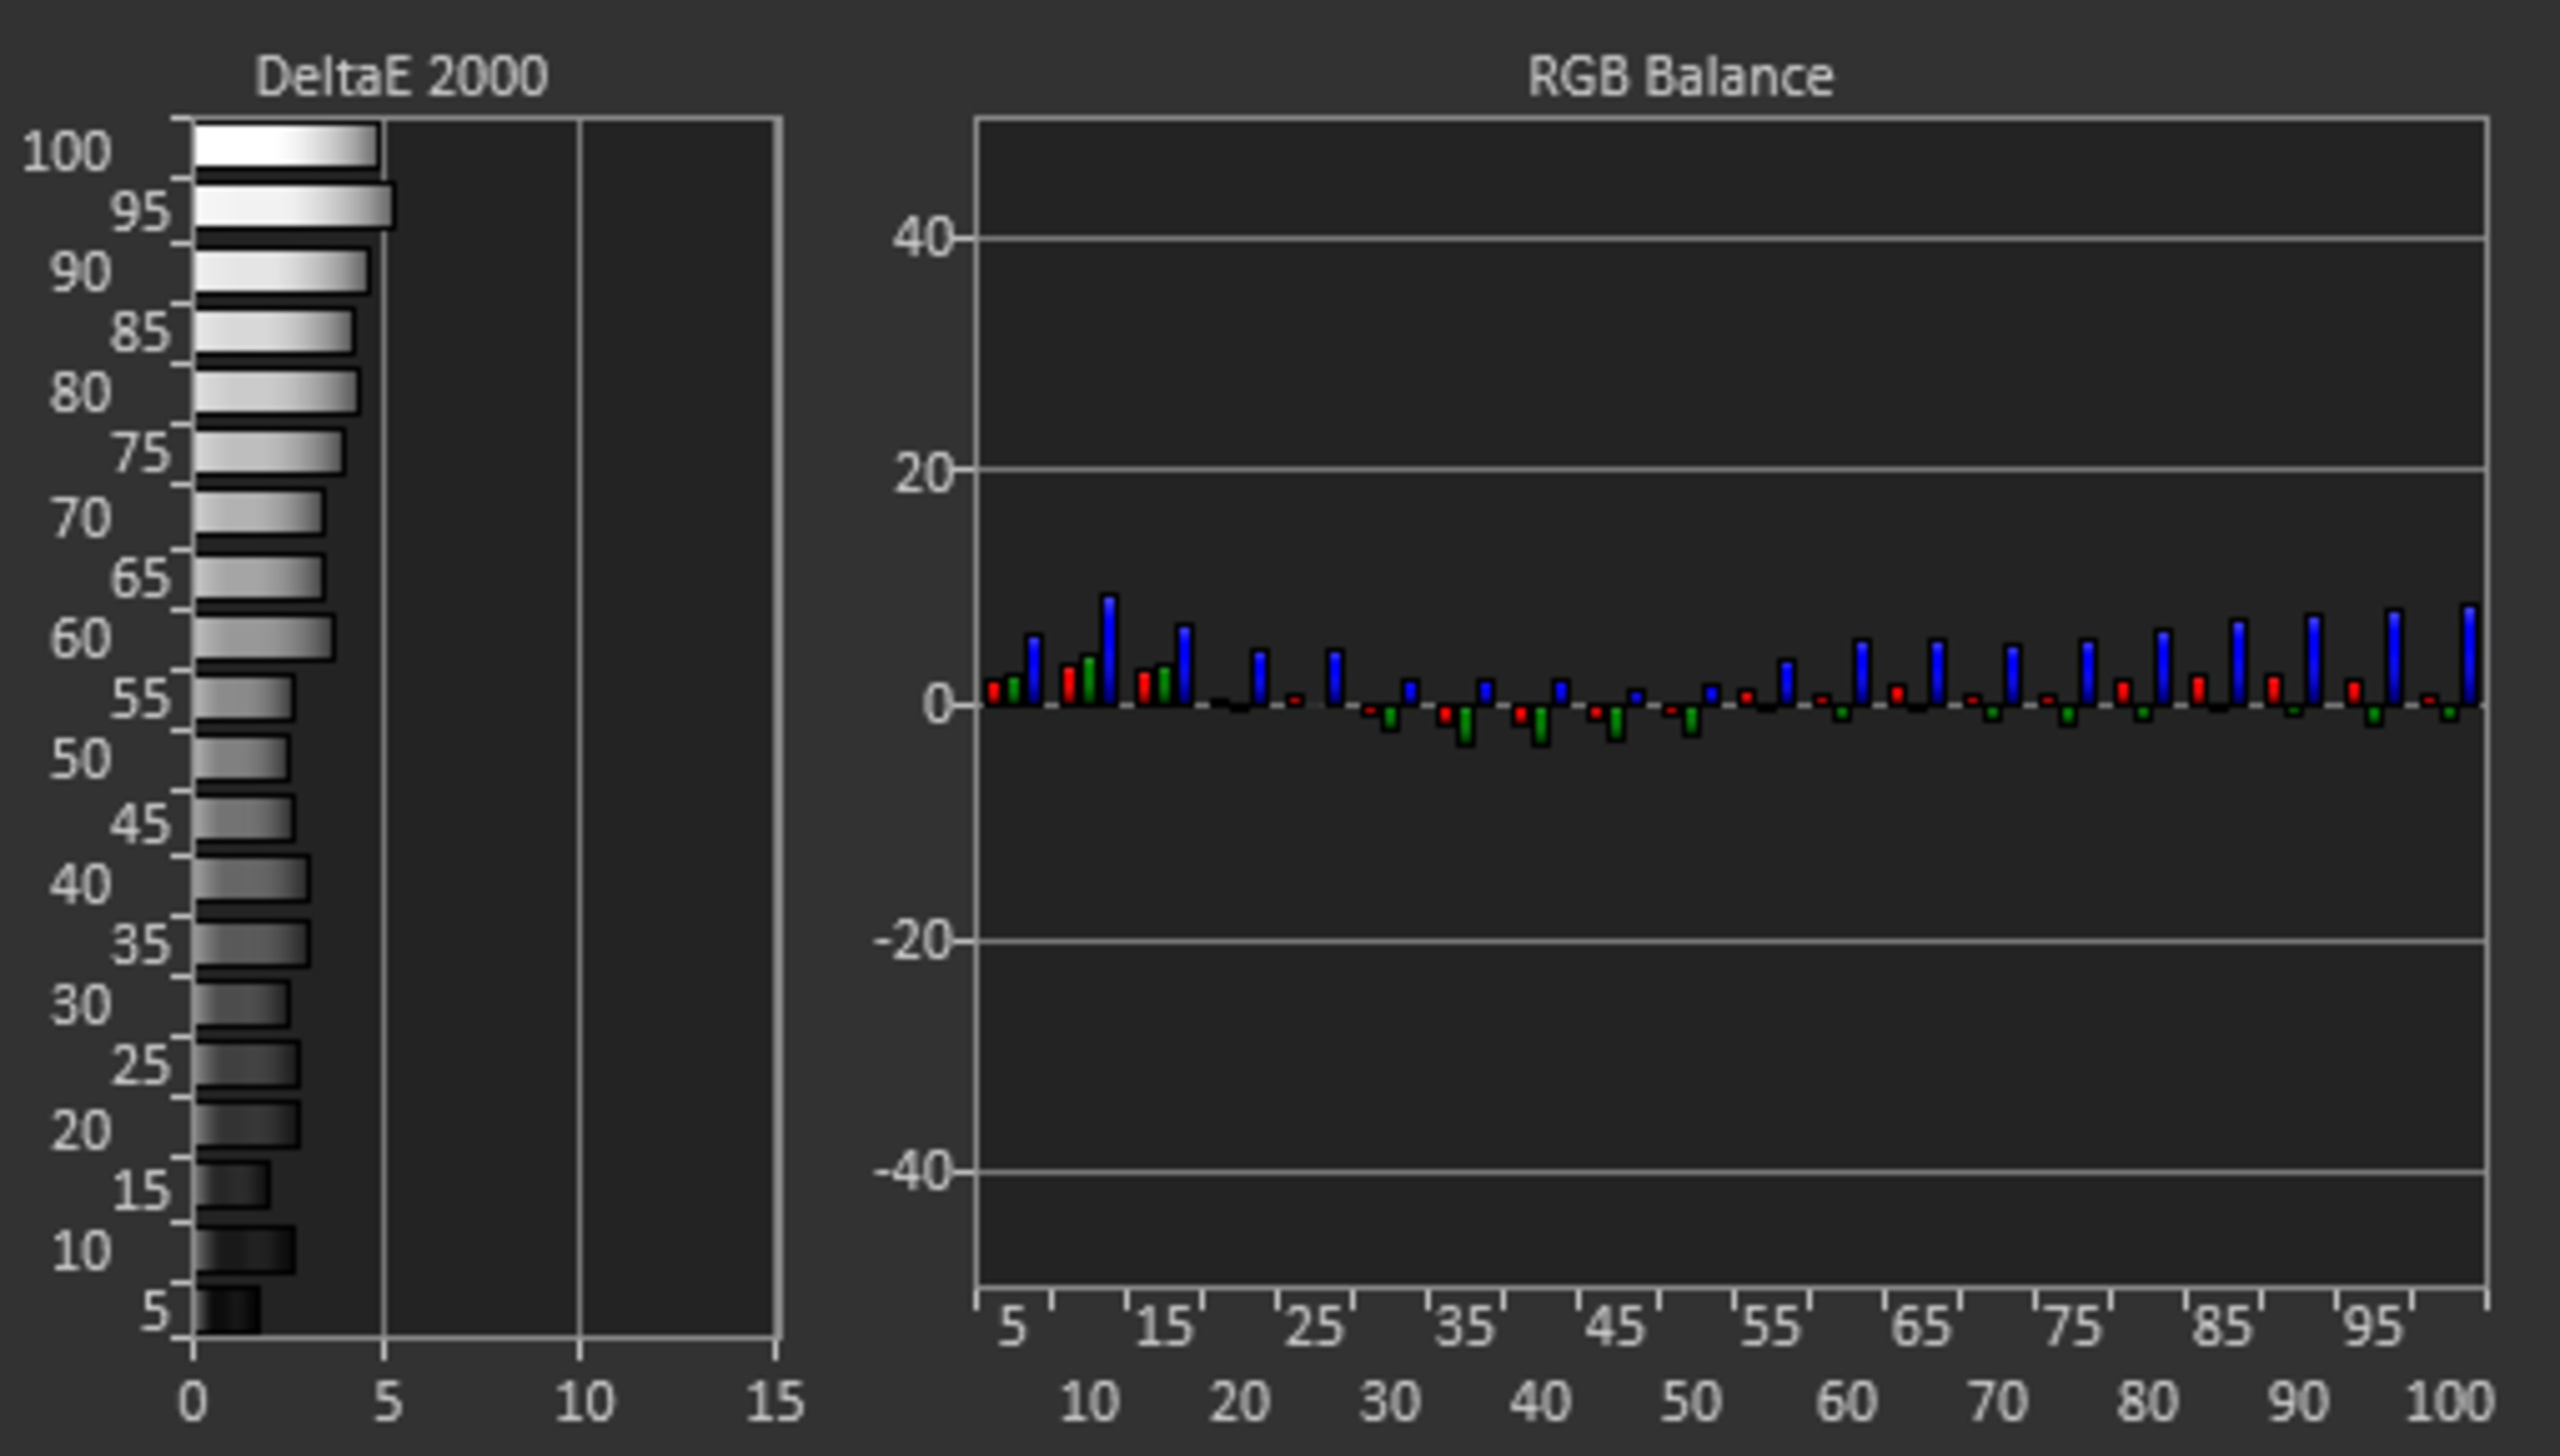
Task: Select the green bar at 10 in RGB Balance
Action: tap(1089, 680)
